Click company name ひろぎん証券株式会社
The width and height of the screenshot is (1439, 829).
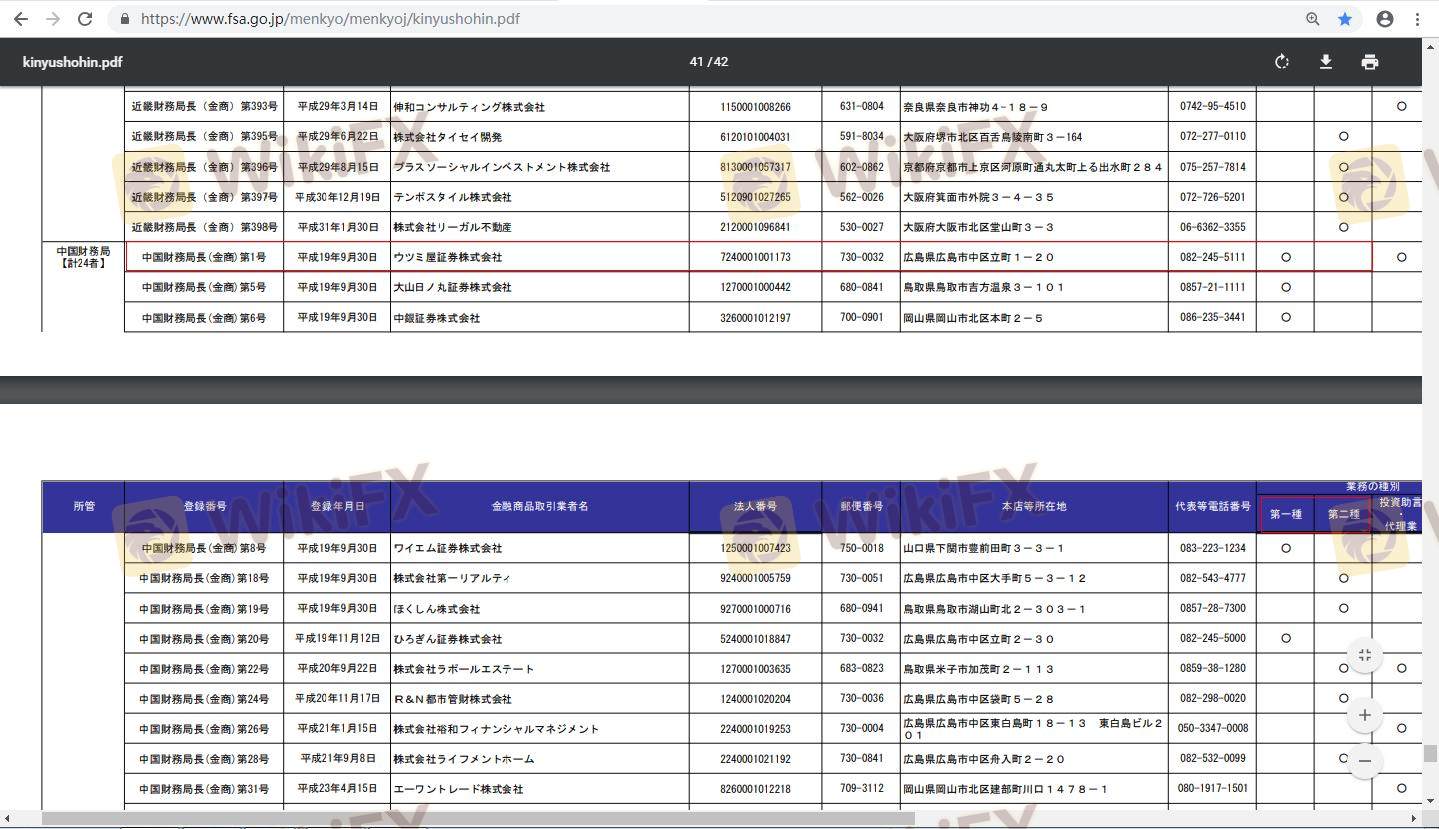(x=448, y=639)
